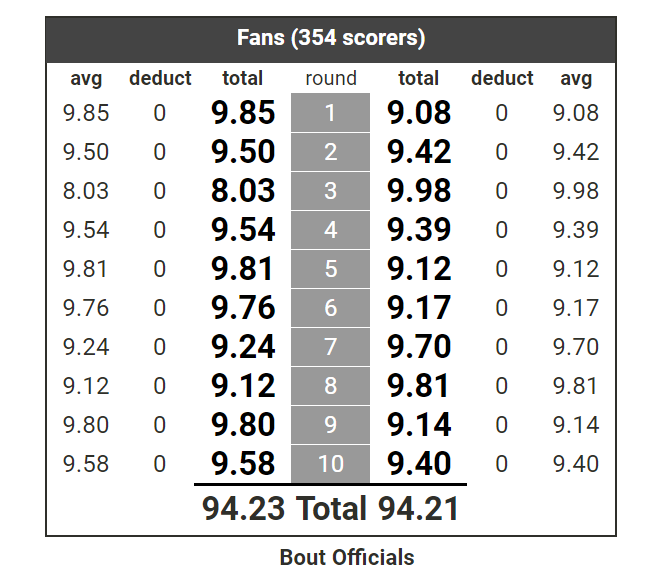Click the 94.23 total score
The image size is (663, 573).
[x=244, y=508]
